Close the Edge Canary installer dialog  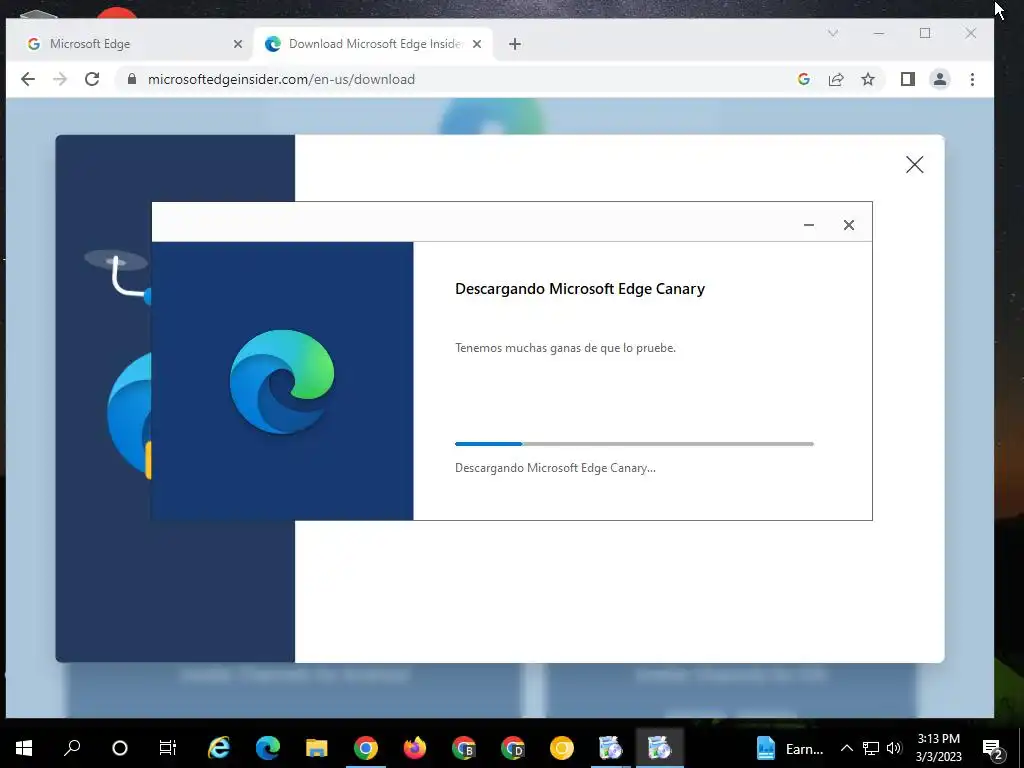coord(848,225)
